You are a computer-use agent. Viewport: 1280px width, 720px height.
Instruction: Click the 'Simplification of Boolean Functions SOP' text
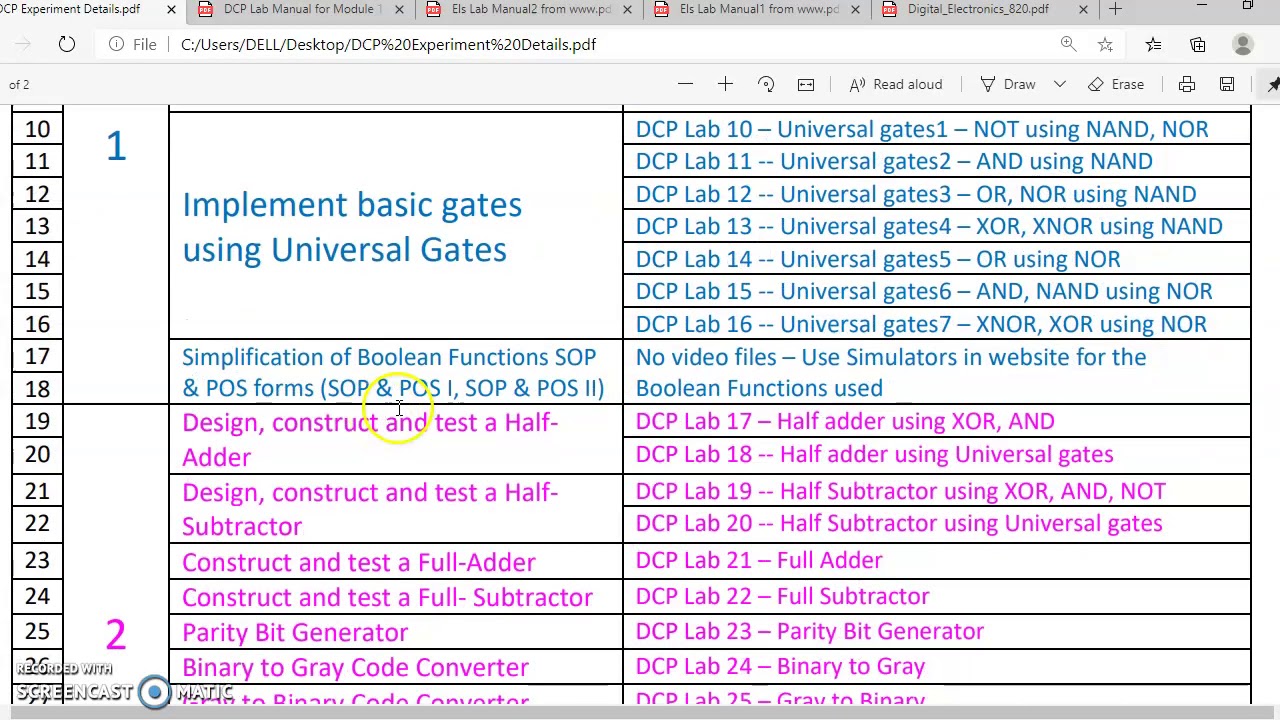pos(389,357)
